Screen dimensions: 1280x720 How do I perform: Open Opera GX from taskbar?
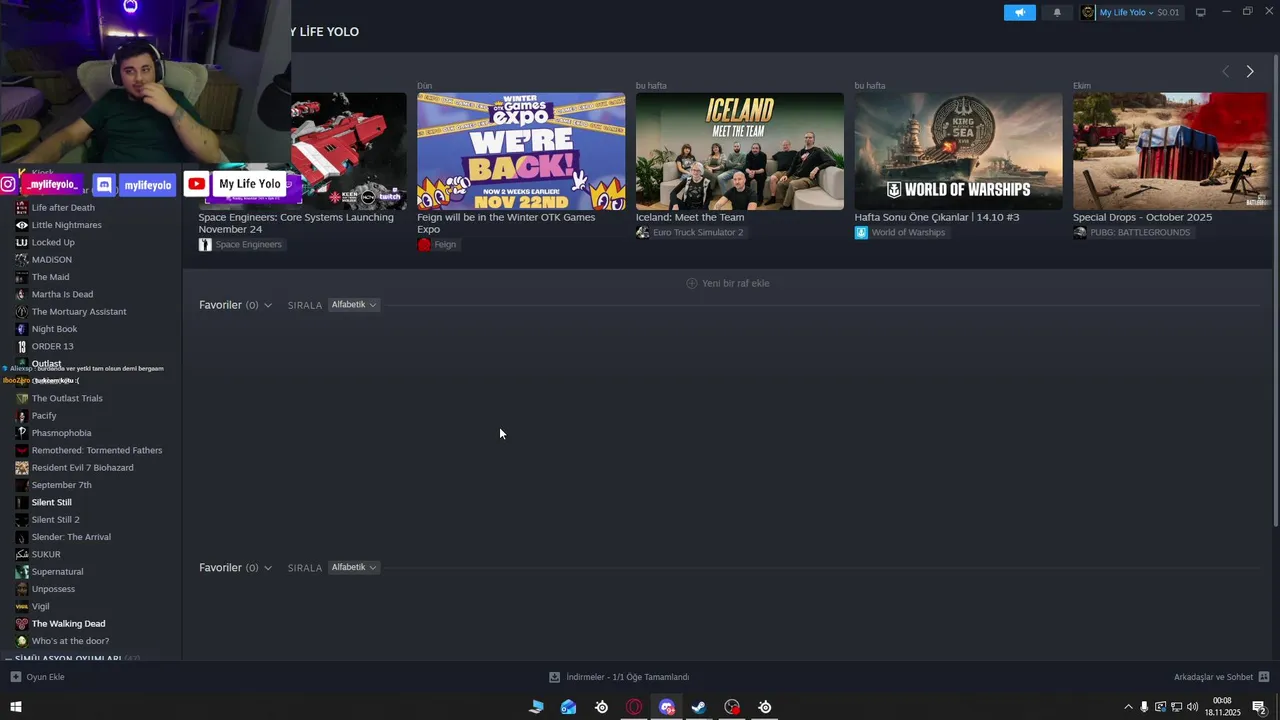click(x=634, y=707)
